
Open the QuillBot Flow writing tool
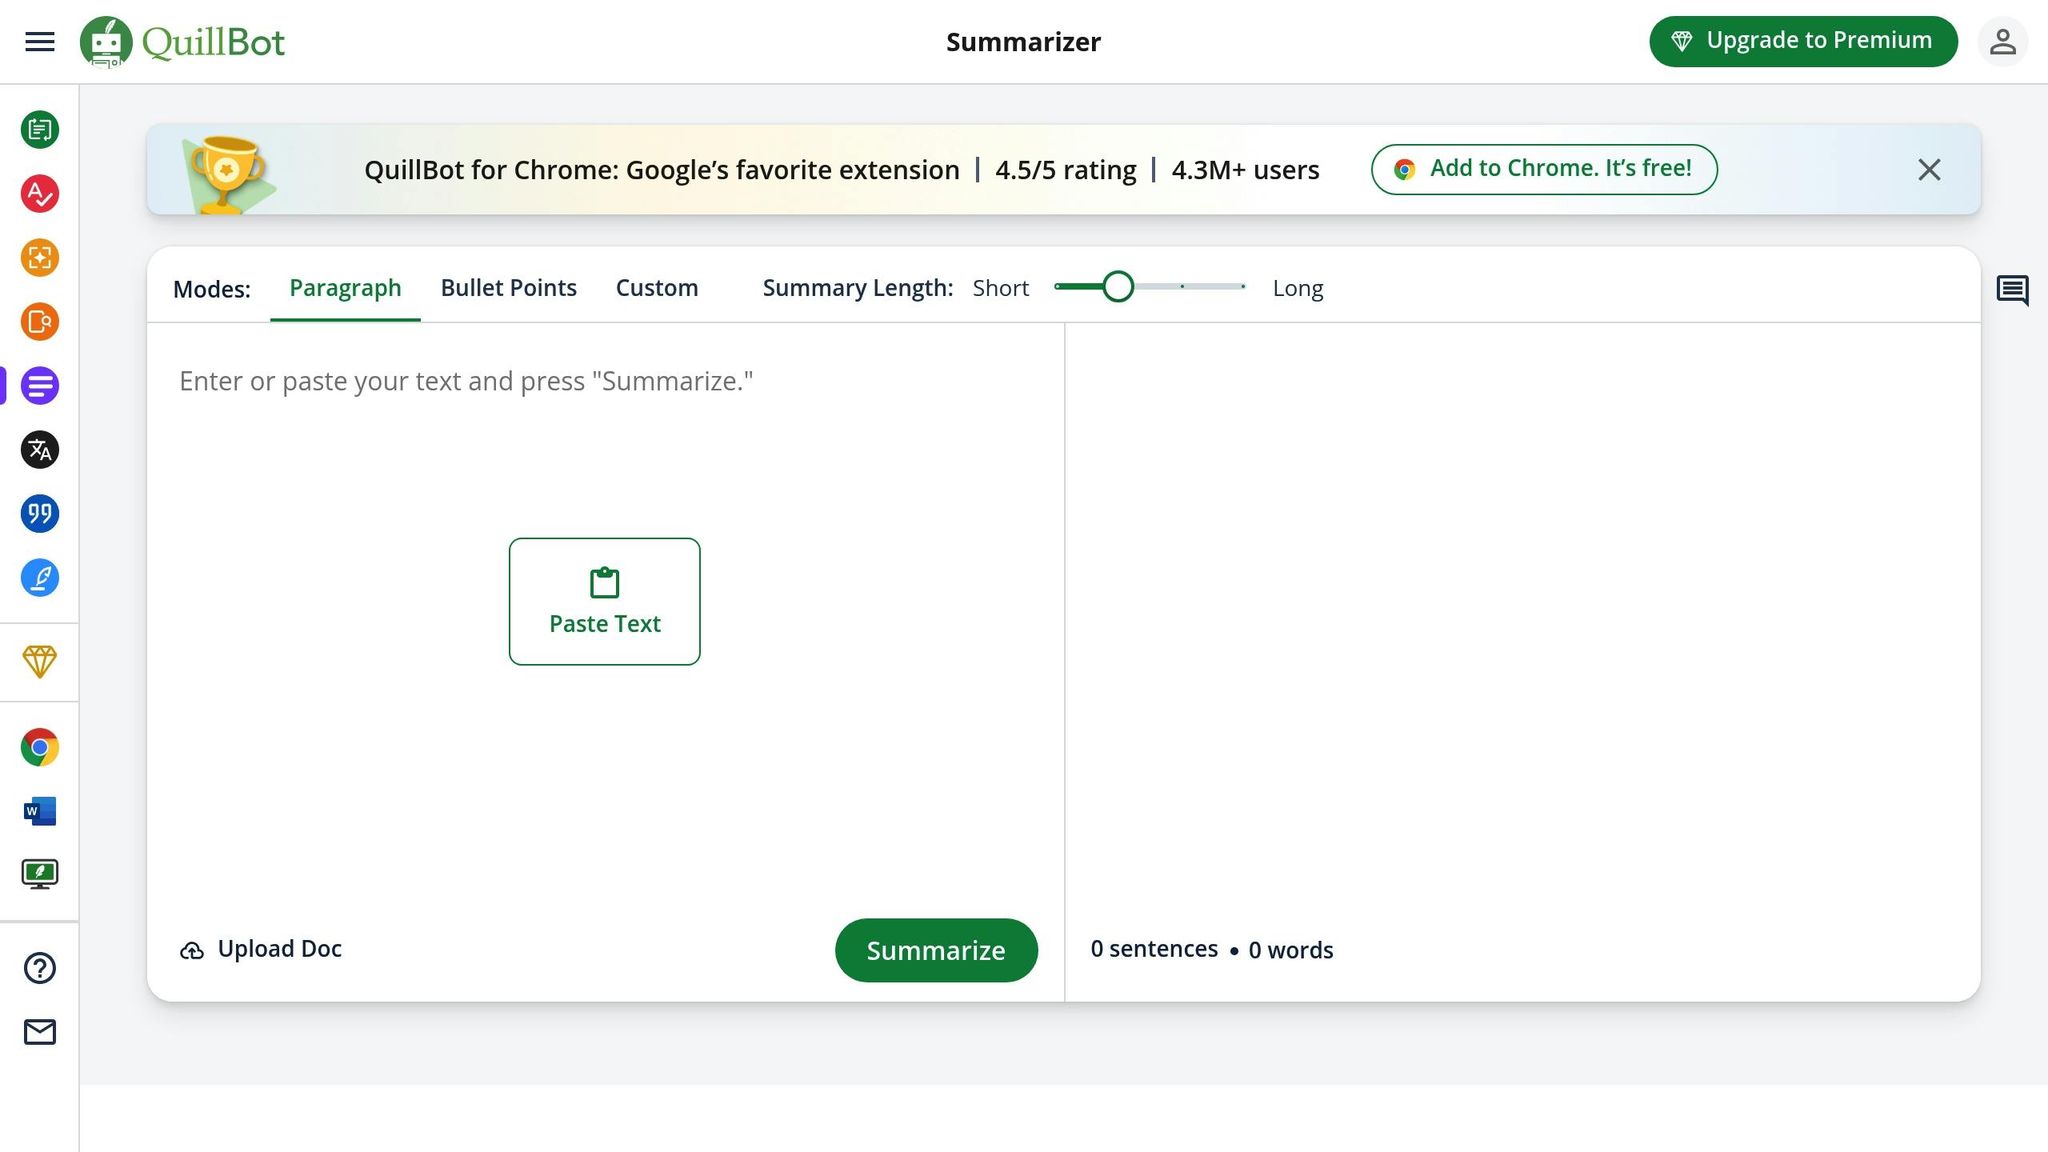pos(40,577)
